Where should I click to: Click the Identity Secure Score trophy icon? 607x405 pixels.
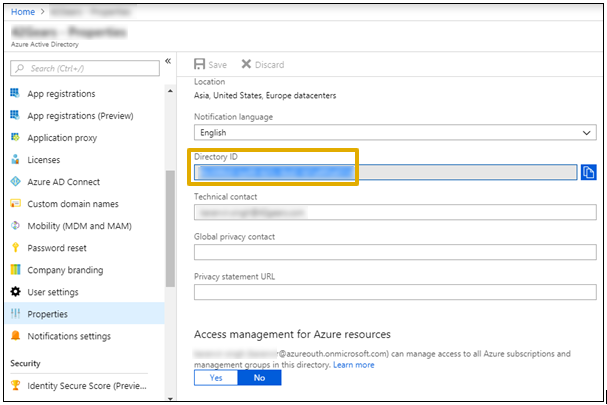click(x=16, y=384)
